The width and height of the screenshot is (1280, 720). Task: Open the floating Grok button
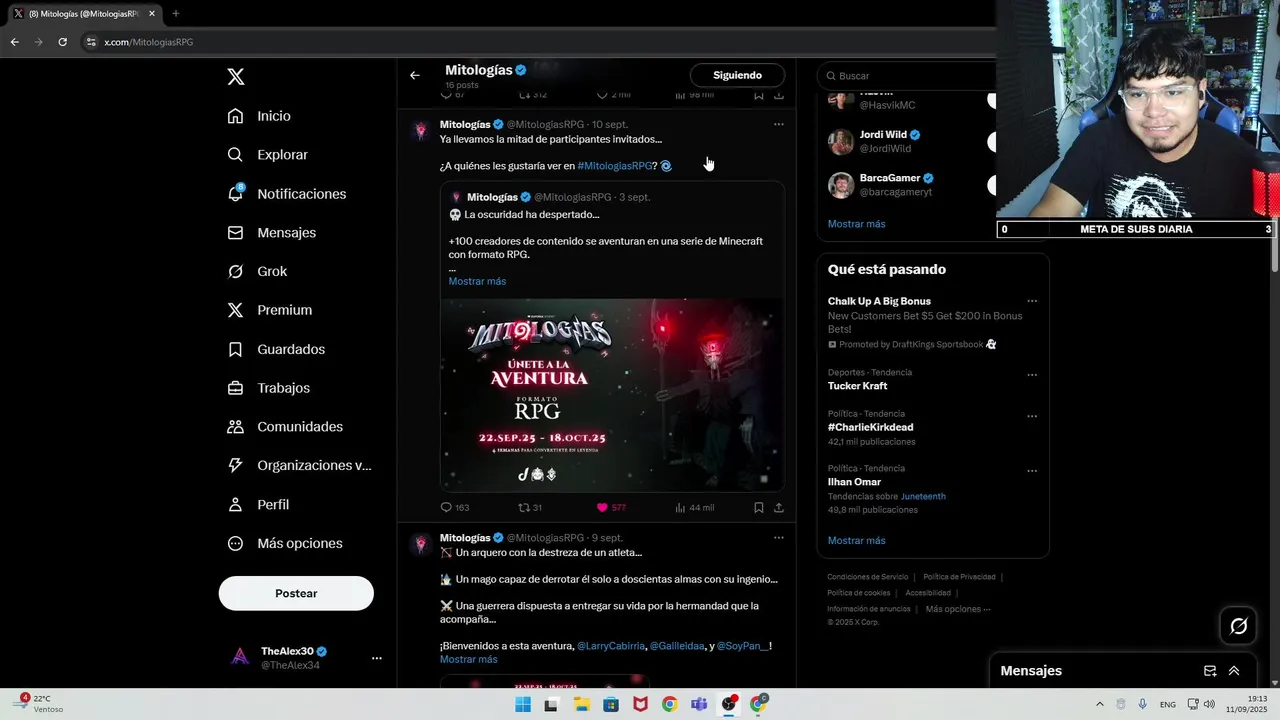point(1238,626)
